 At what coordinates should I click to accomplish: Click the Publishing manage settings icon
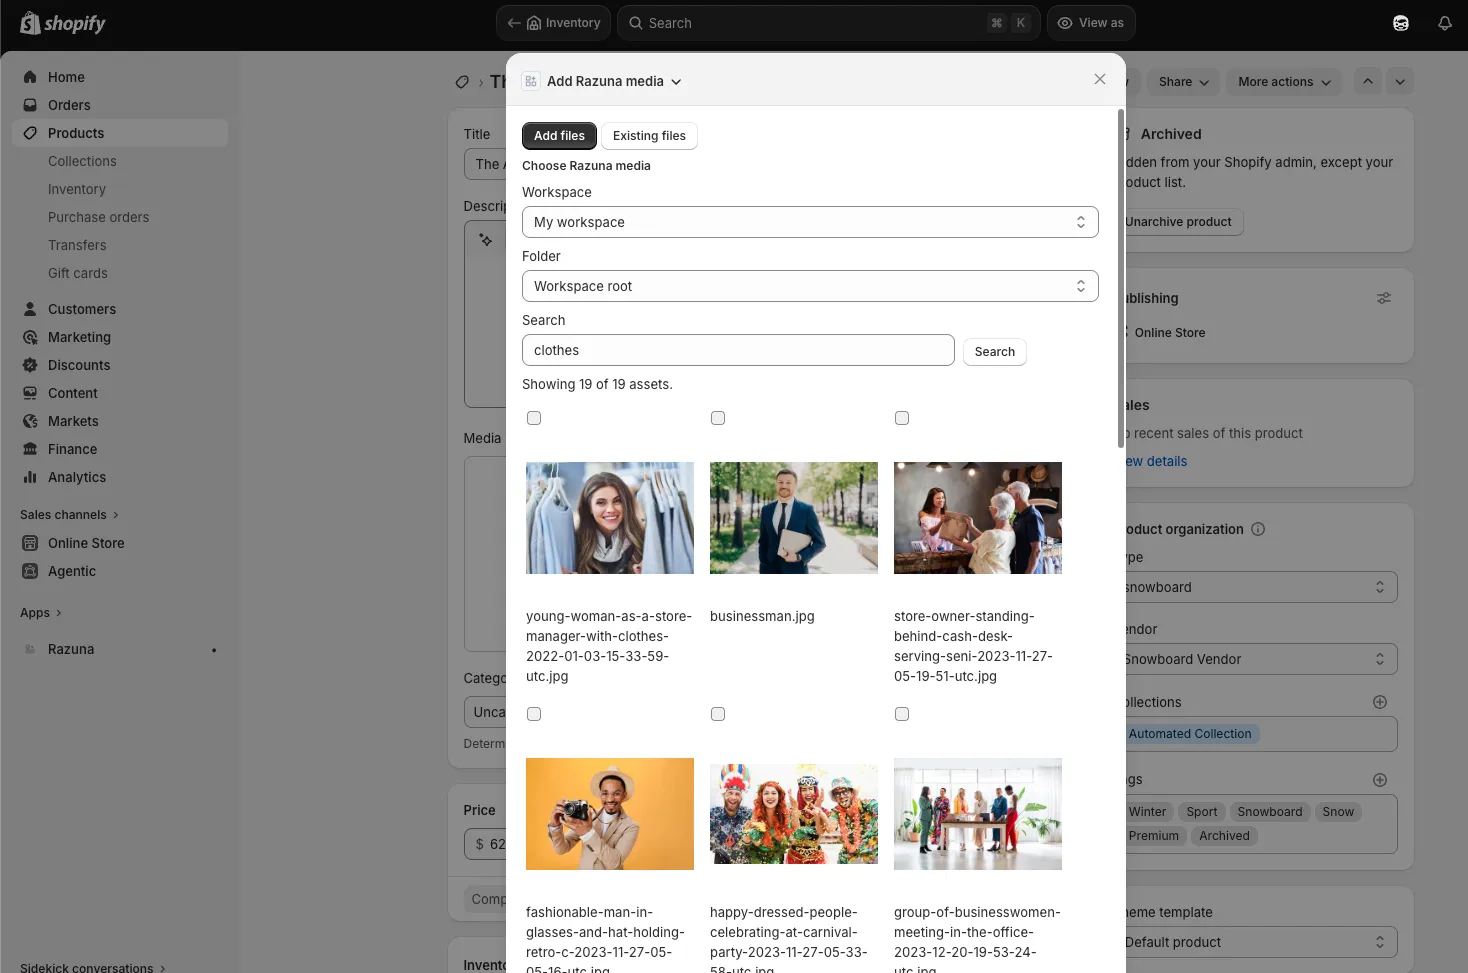click(x=1384, y=298)
